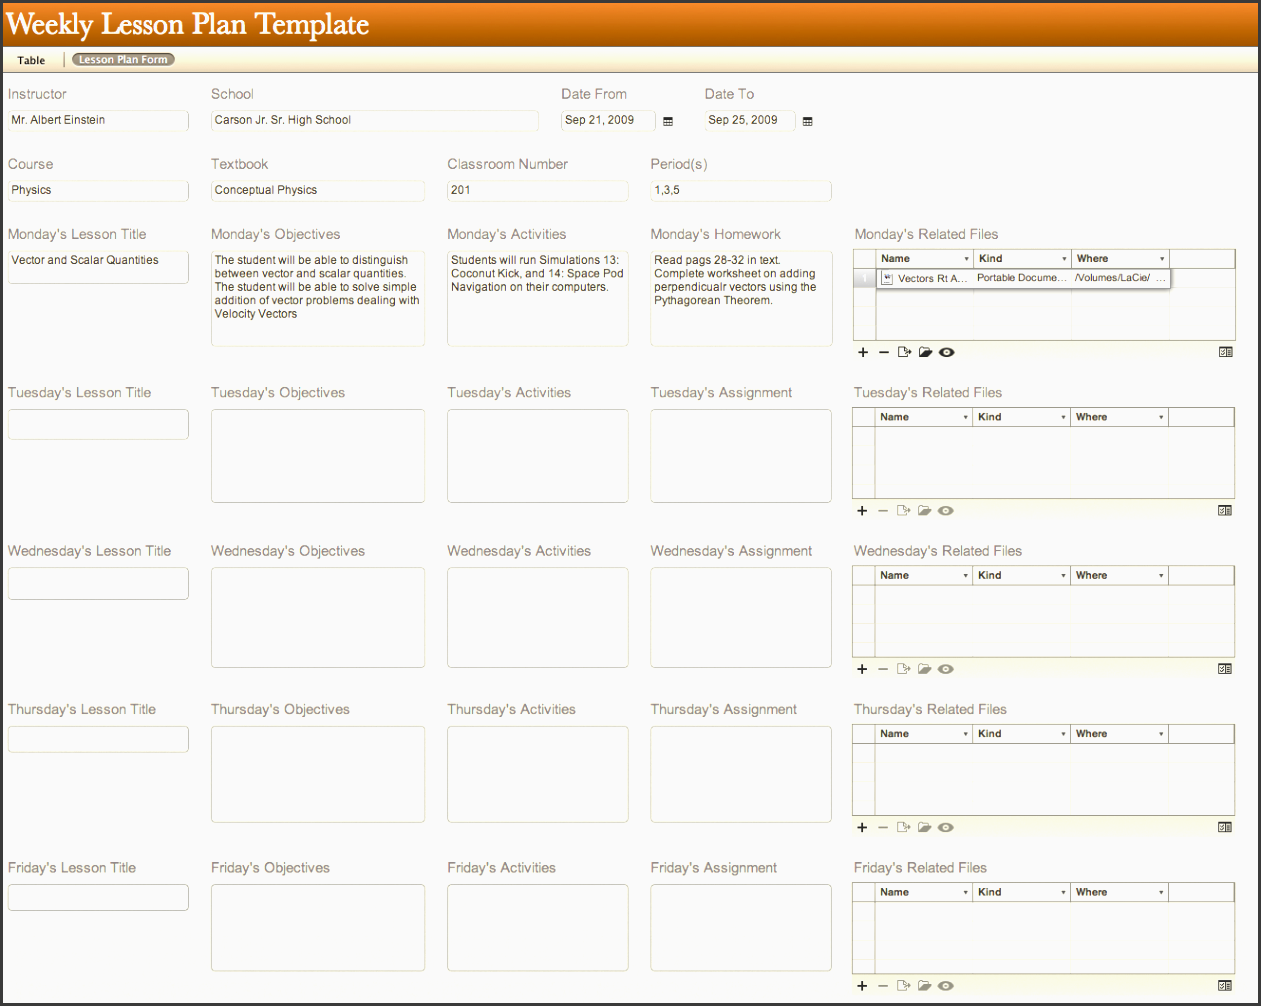This screenshot has height=1006, width=1261.
Task: Add a file to Tuesday's Related Files
Action: [862, 511]
